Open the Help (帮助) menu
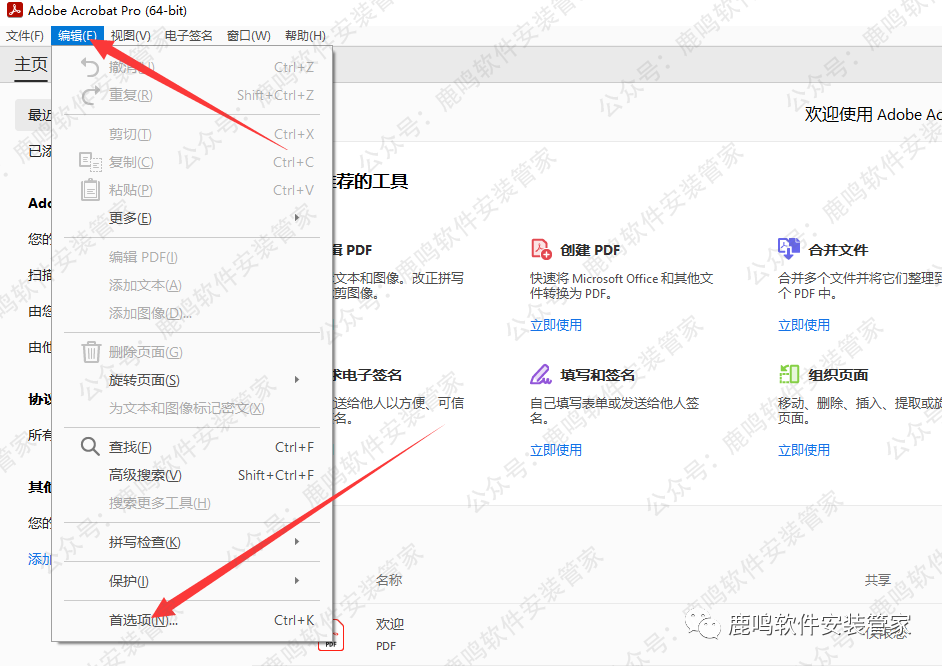Viewport: 942px width, 666px height. click(x=305, y=36)
